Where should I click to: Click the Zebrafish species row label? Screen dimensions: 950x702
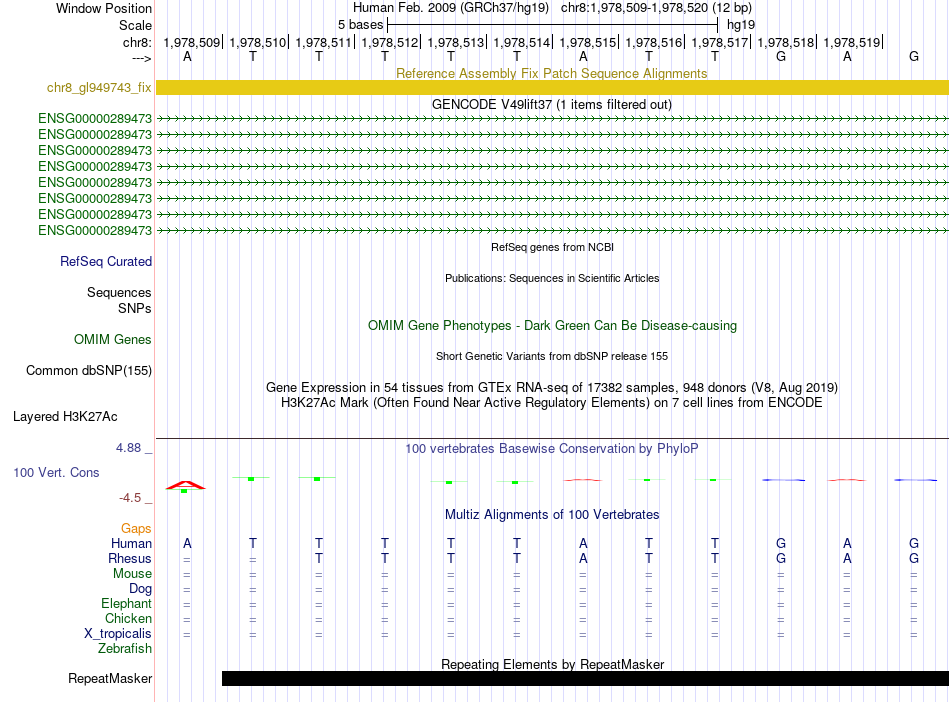(125, 648)
